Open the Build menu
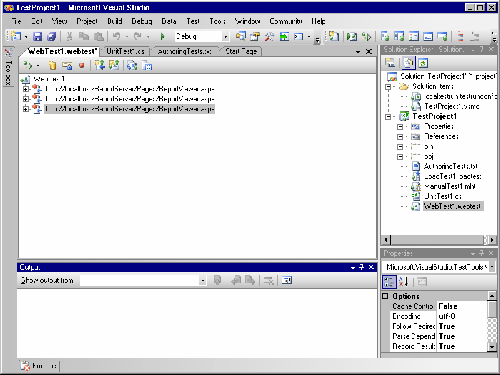The width and height of the screenshot is (500, 375). click(115, 21)
